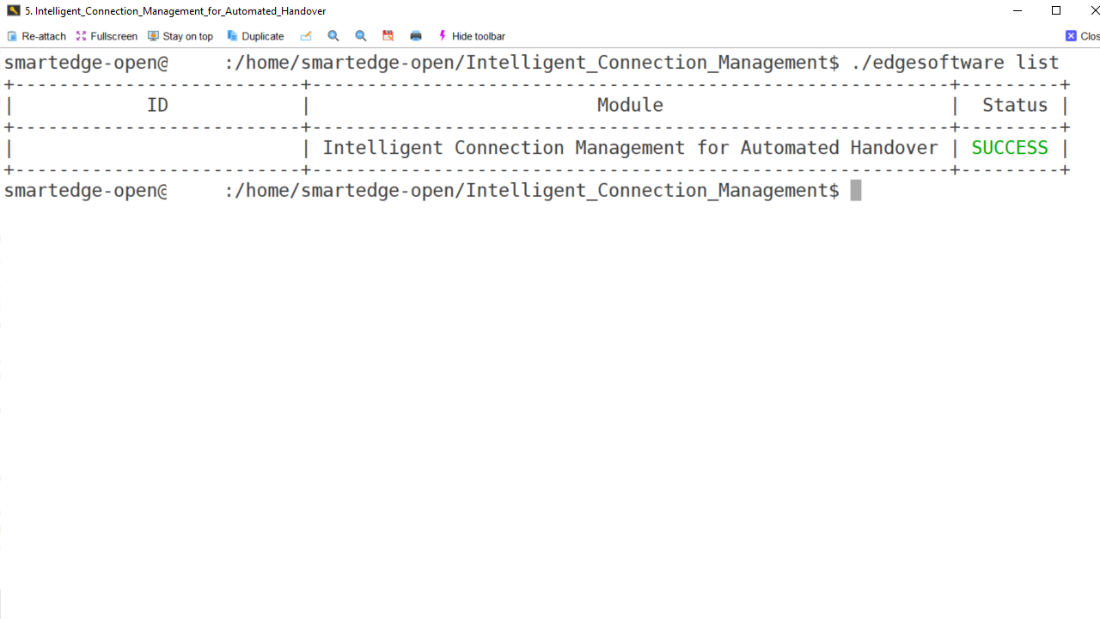The height and width of the screenshot is (619, 1100).
Task: Hide toolbar using the lightning button
Action: tap(471, 36)
